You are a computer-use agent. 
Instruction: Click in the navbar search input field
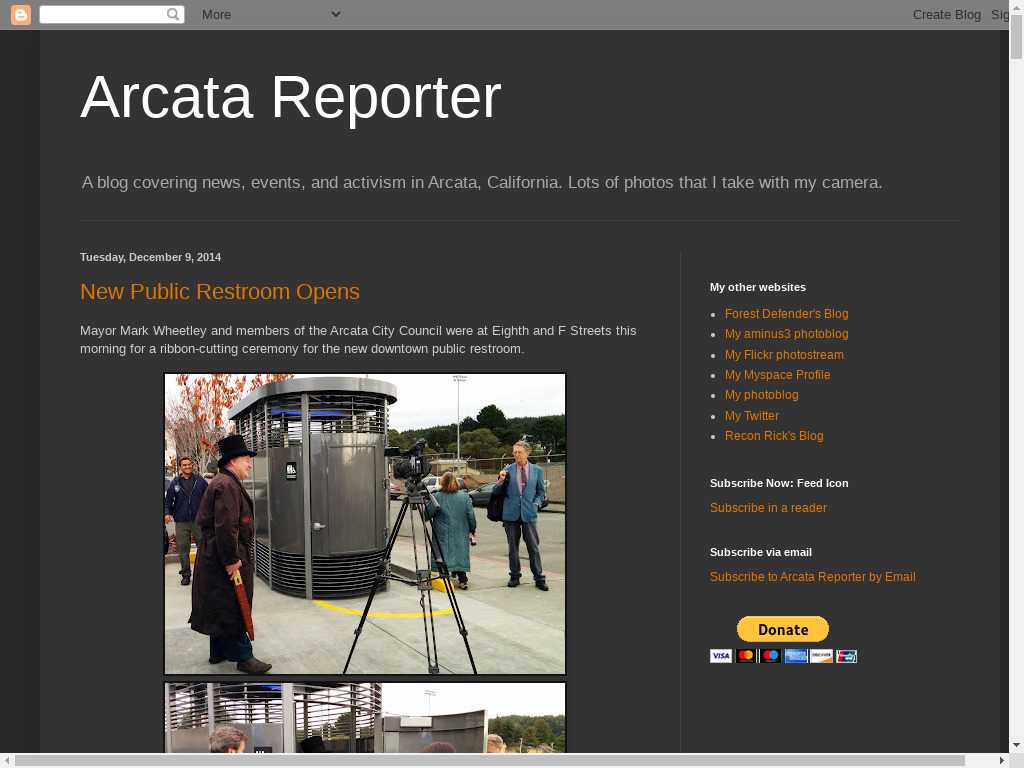tap(102, 14)
